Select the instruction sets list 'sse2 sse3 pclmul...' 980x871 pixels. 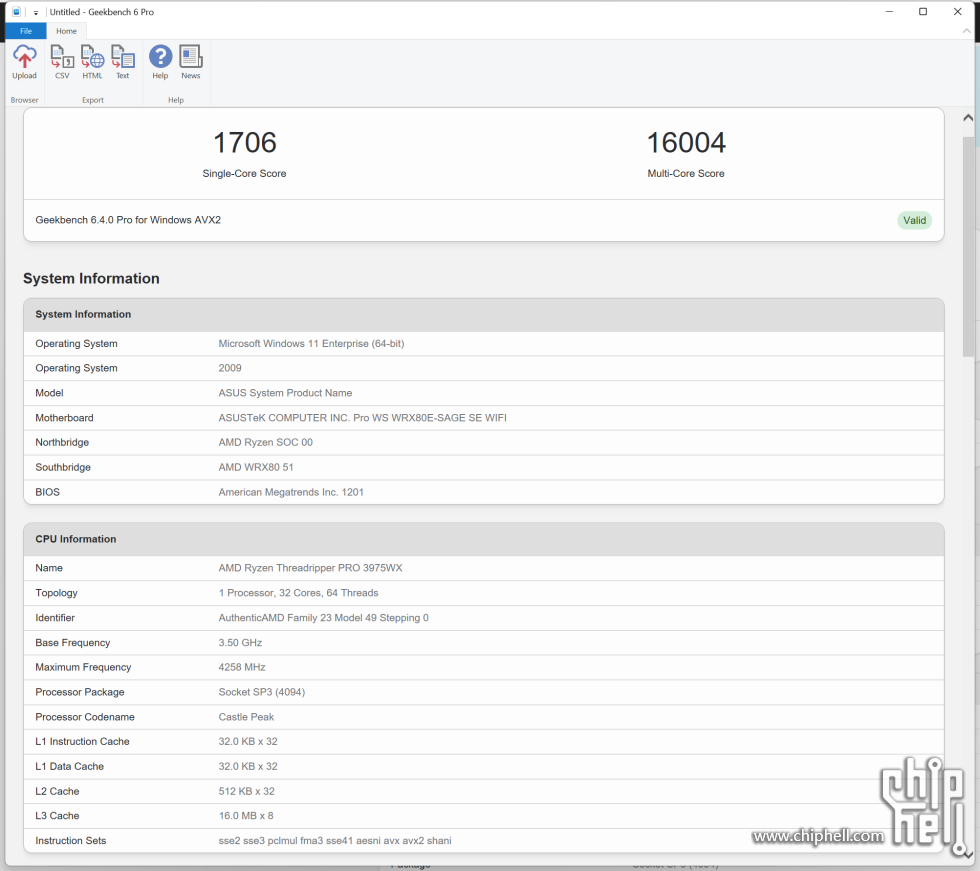point(334,841)
